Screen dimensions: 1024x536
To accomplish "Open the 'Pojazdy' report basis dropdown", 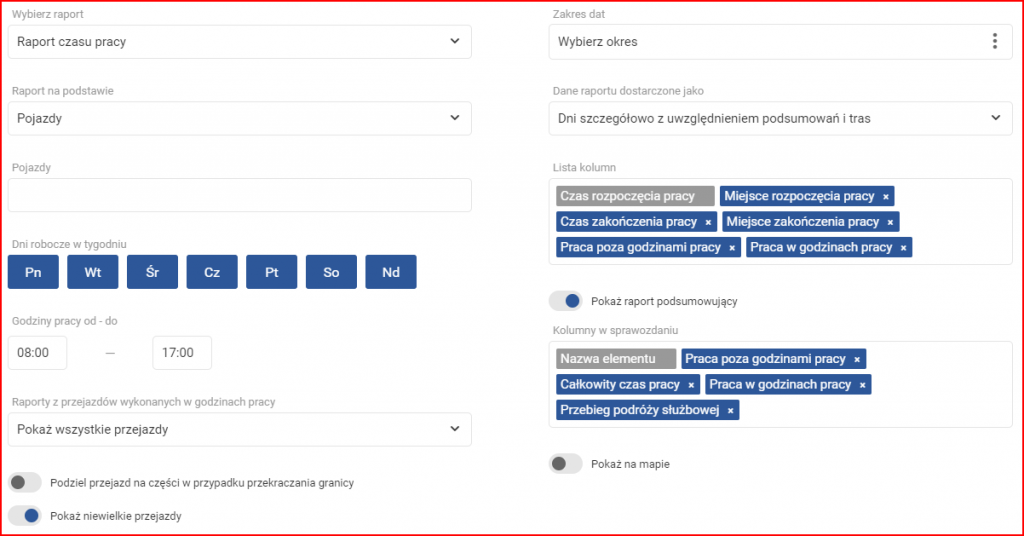I will pyautogui.click(x=240, y=118).
